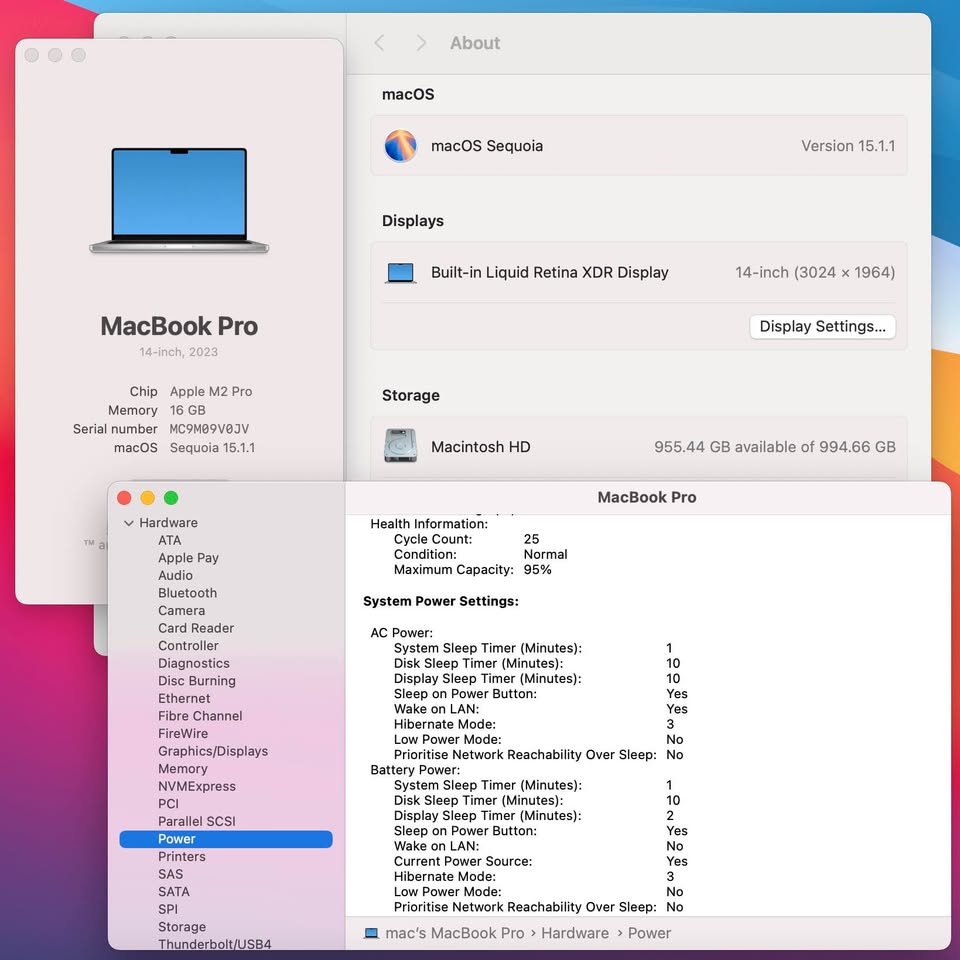Click the 14-inch (3024 × 1964) text
Viewport: 960px width, 960px height.
(x=814, y=272)
